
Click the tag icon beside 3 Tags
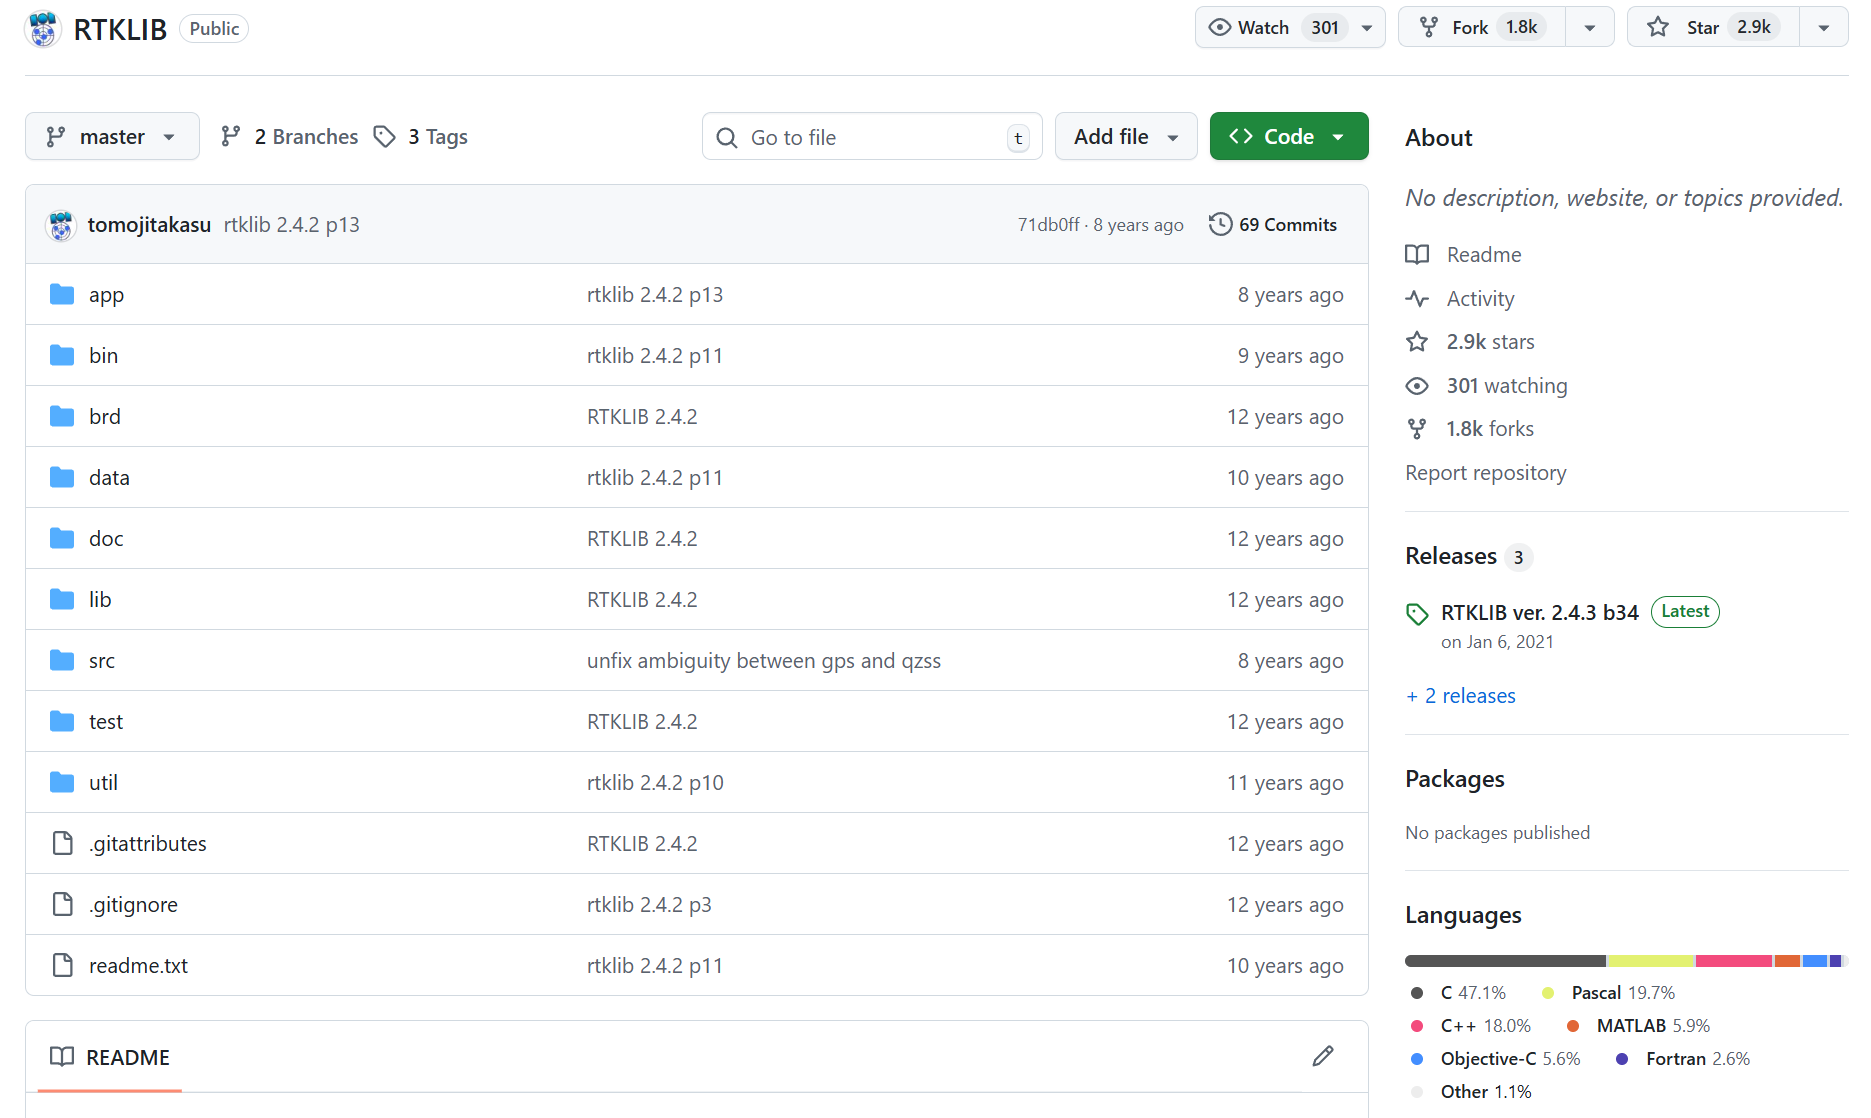click(x=384, y=136)
